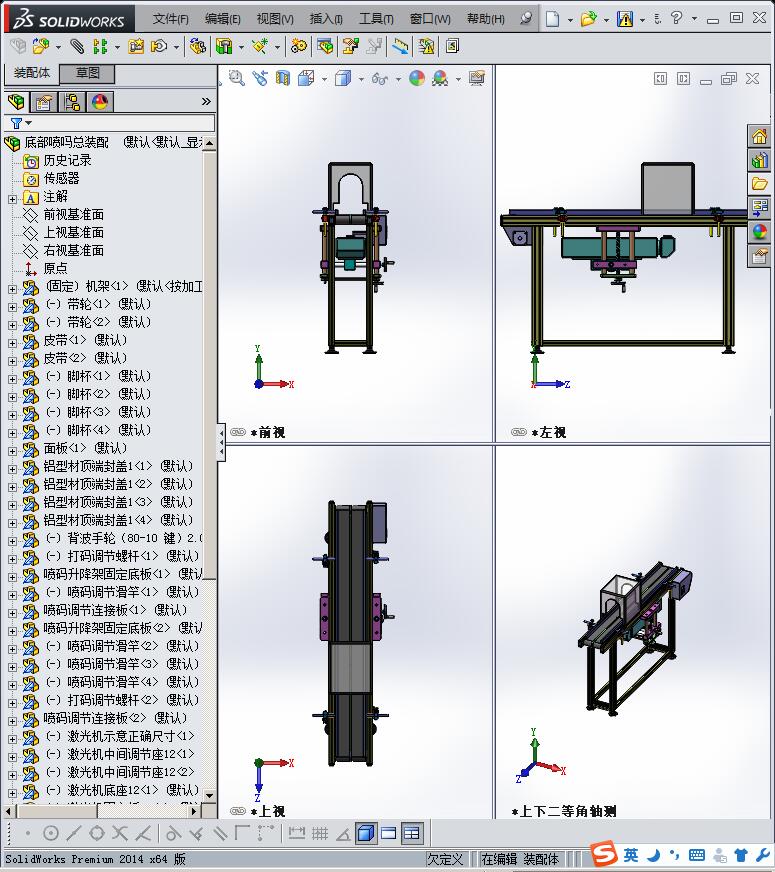This screenshot has height=872, width=775.
Task: Toggle view link icon beside *前视
Action: click(x=238, y=432)
